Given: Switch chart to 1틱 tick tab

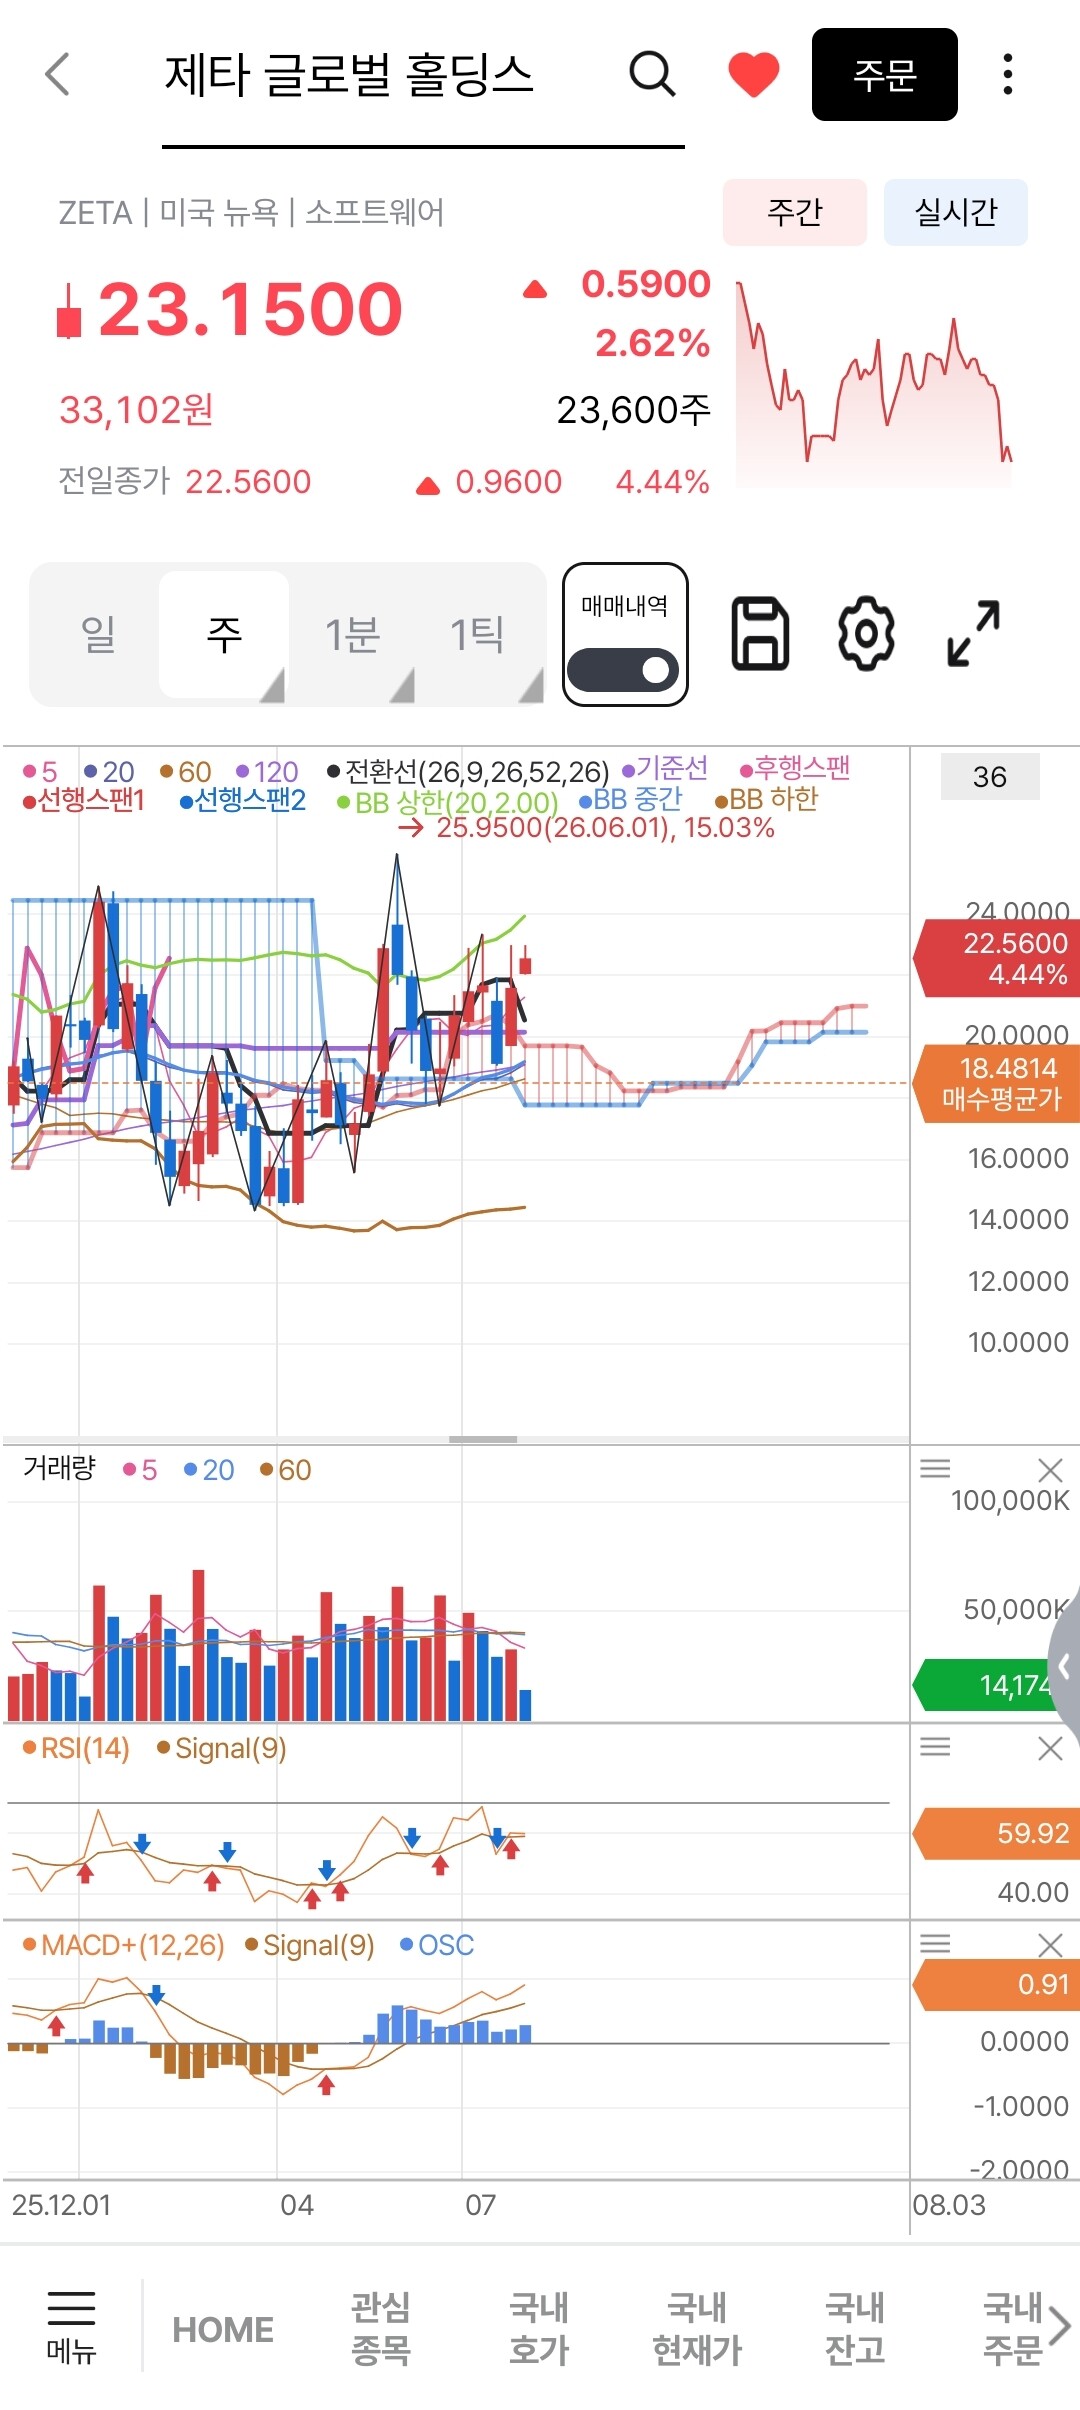Looking at the screenshot, I should coord(477,634).
